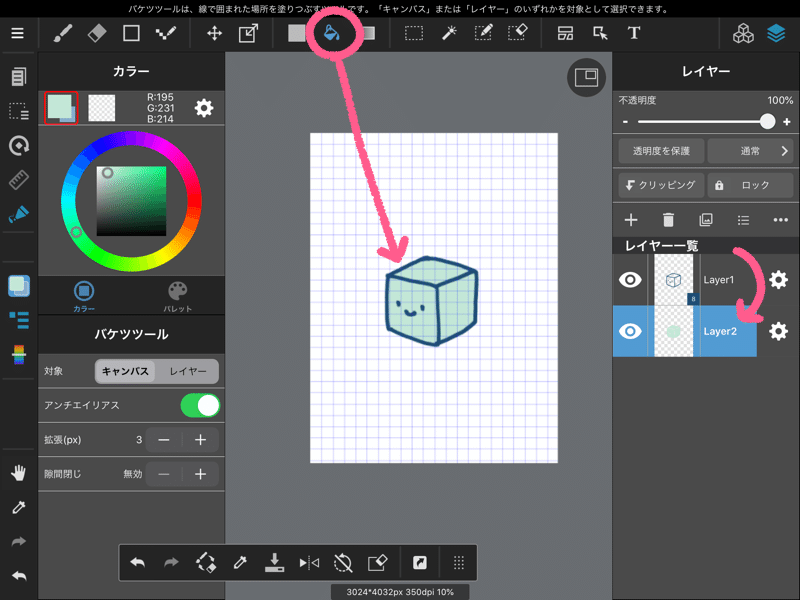This screenshot has width=800, height=600.
Task: Hide Layer2 using eye icon
Action: pos(630,331)
